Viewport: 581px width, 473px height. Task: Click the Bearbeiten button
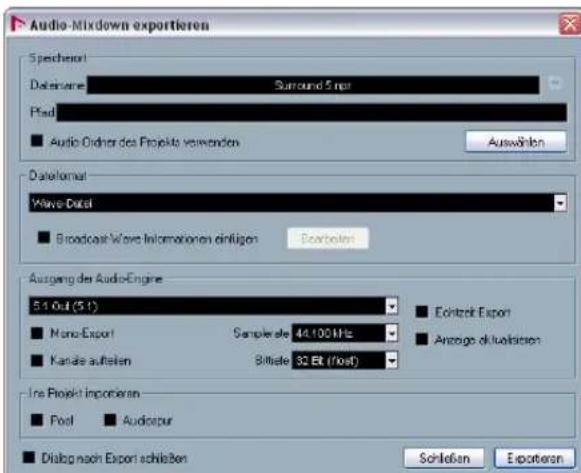click(328, 239)
